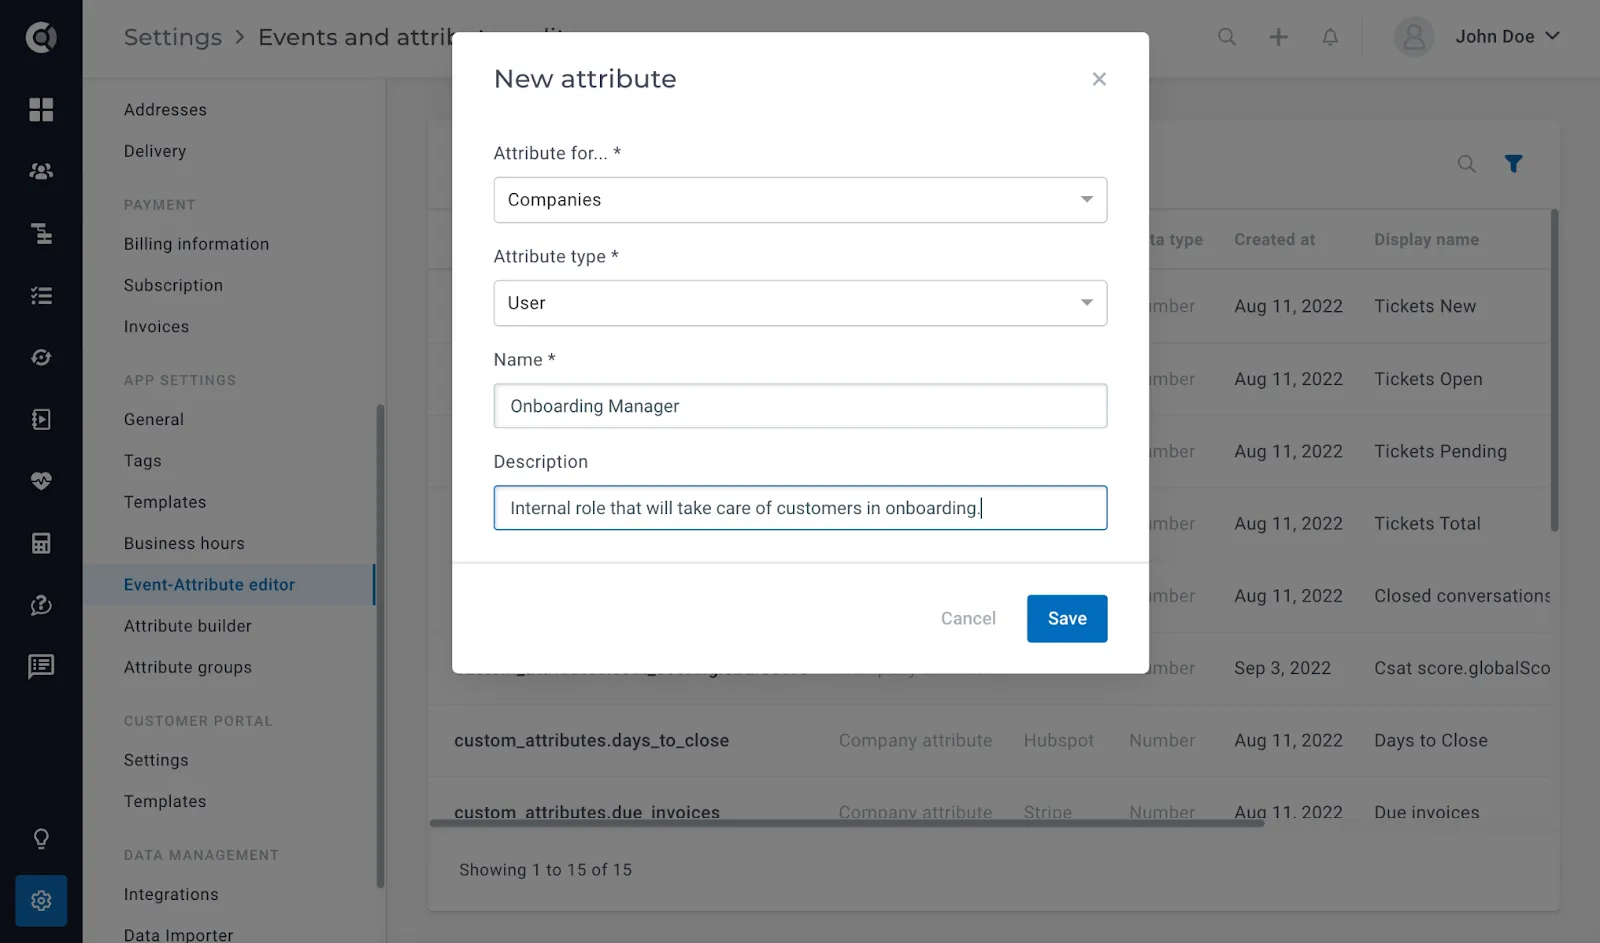Open the 'Attribute for' Companies dropdown
The height and width of the screenshot is (943, 1600).
point(800,200)
